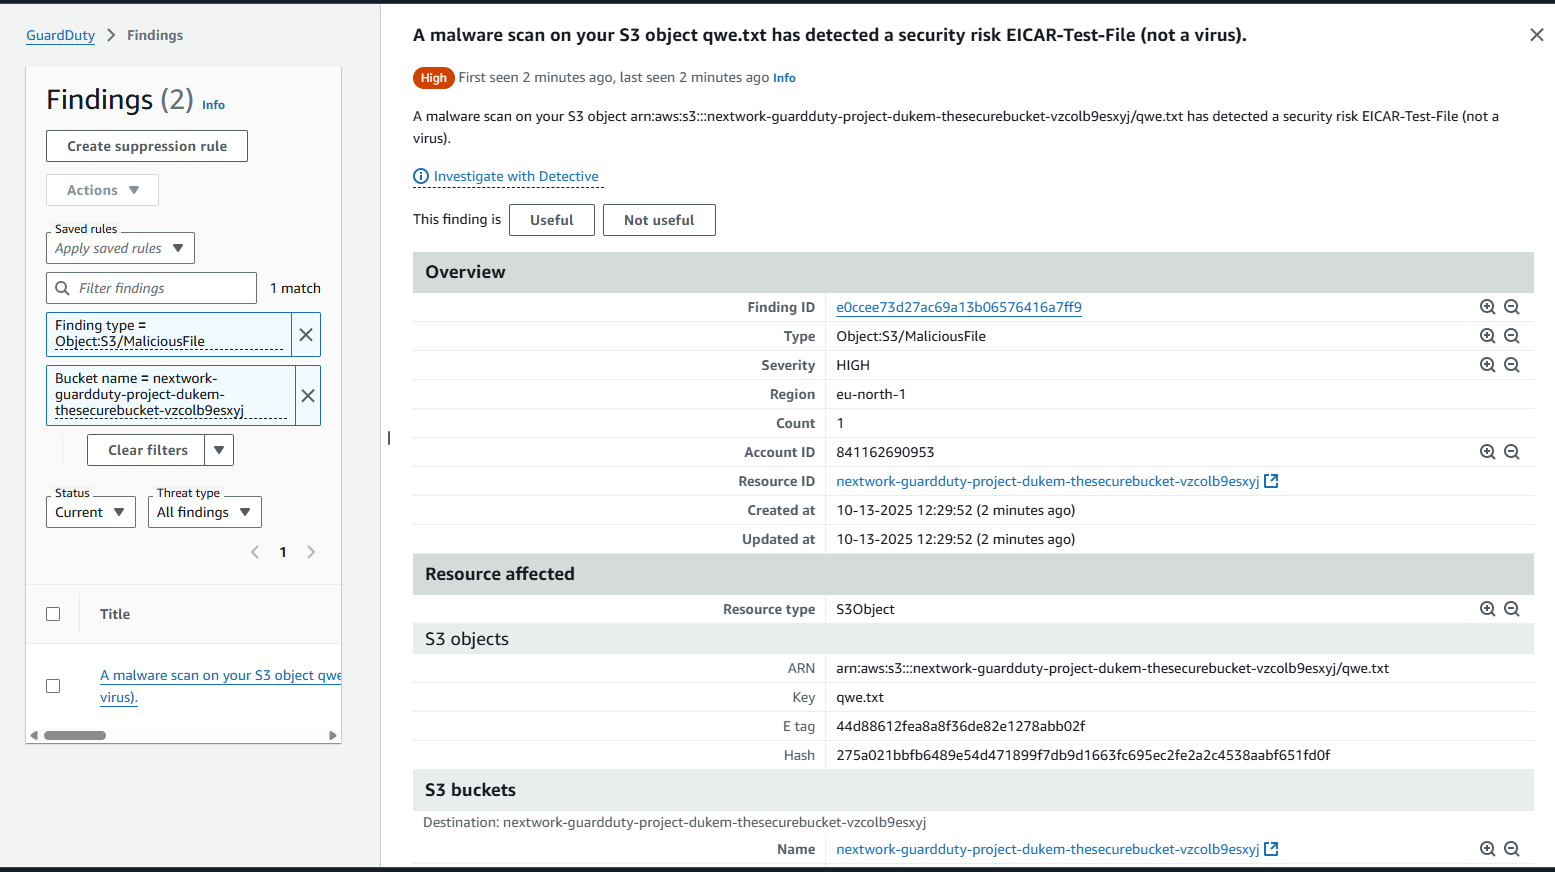Check the malware finding row checkbox
The width and height of the screenshot is (1555, 872).
tap(53, 686)
